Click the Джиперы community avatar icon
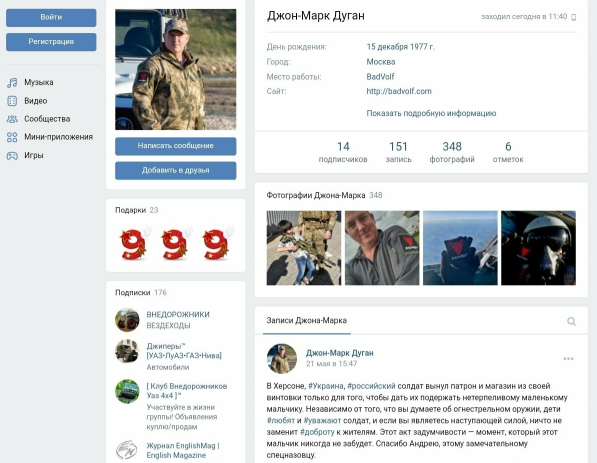The height and width of the screenshot is (463, 597). 127,351
